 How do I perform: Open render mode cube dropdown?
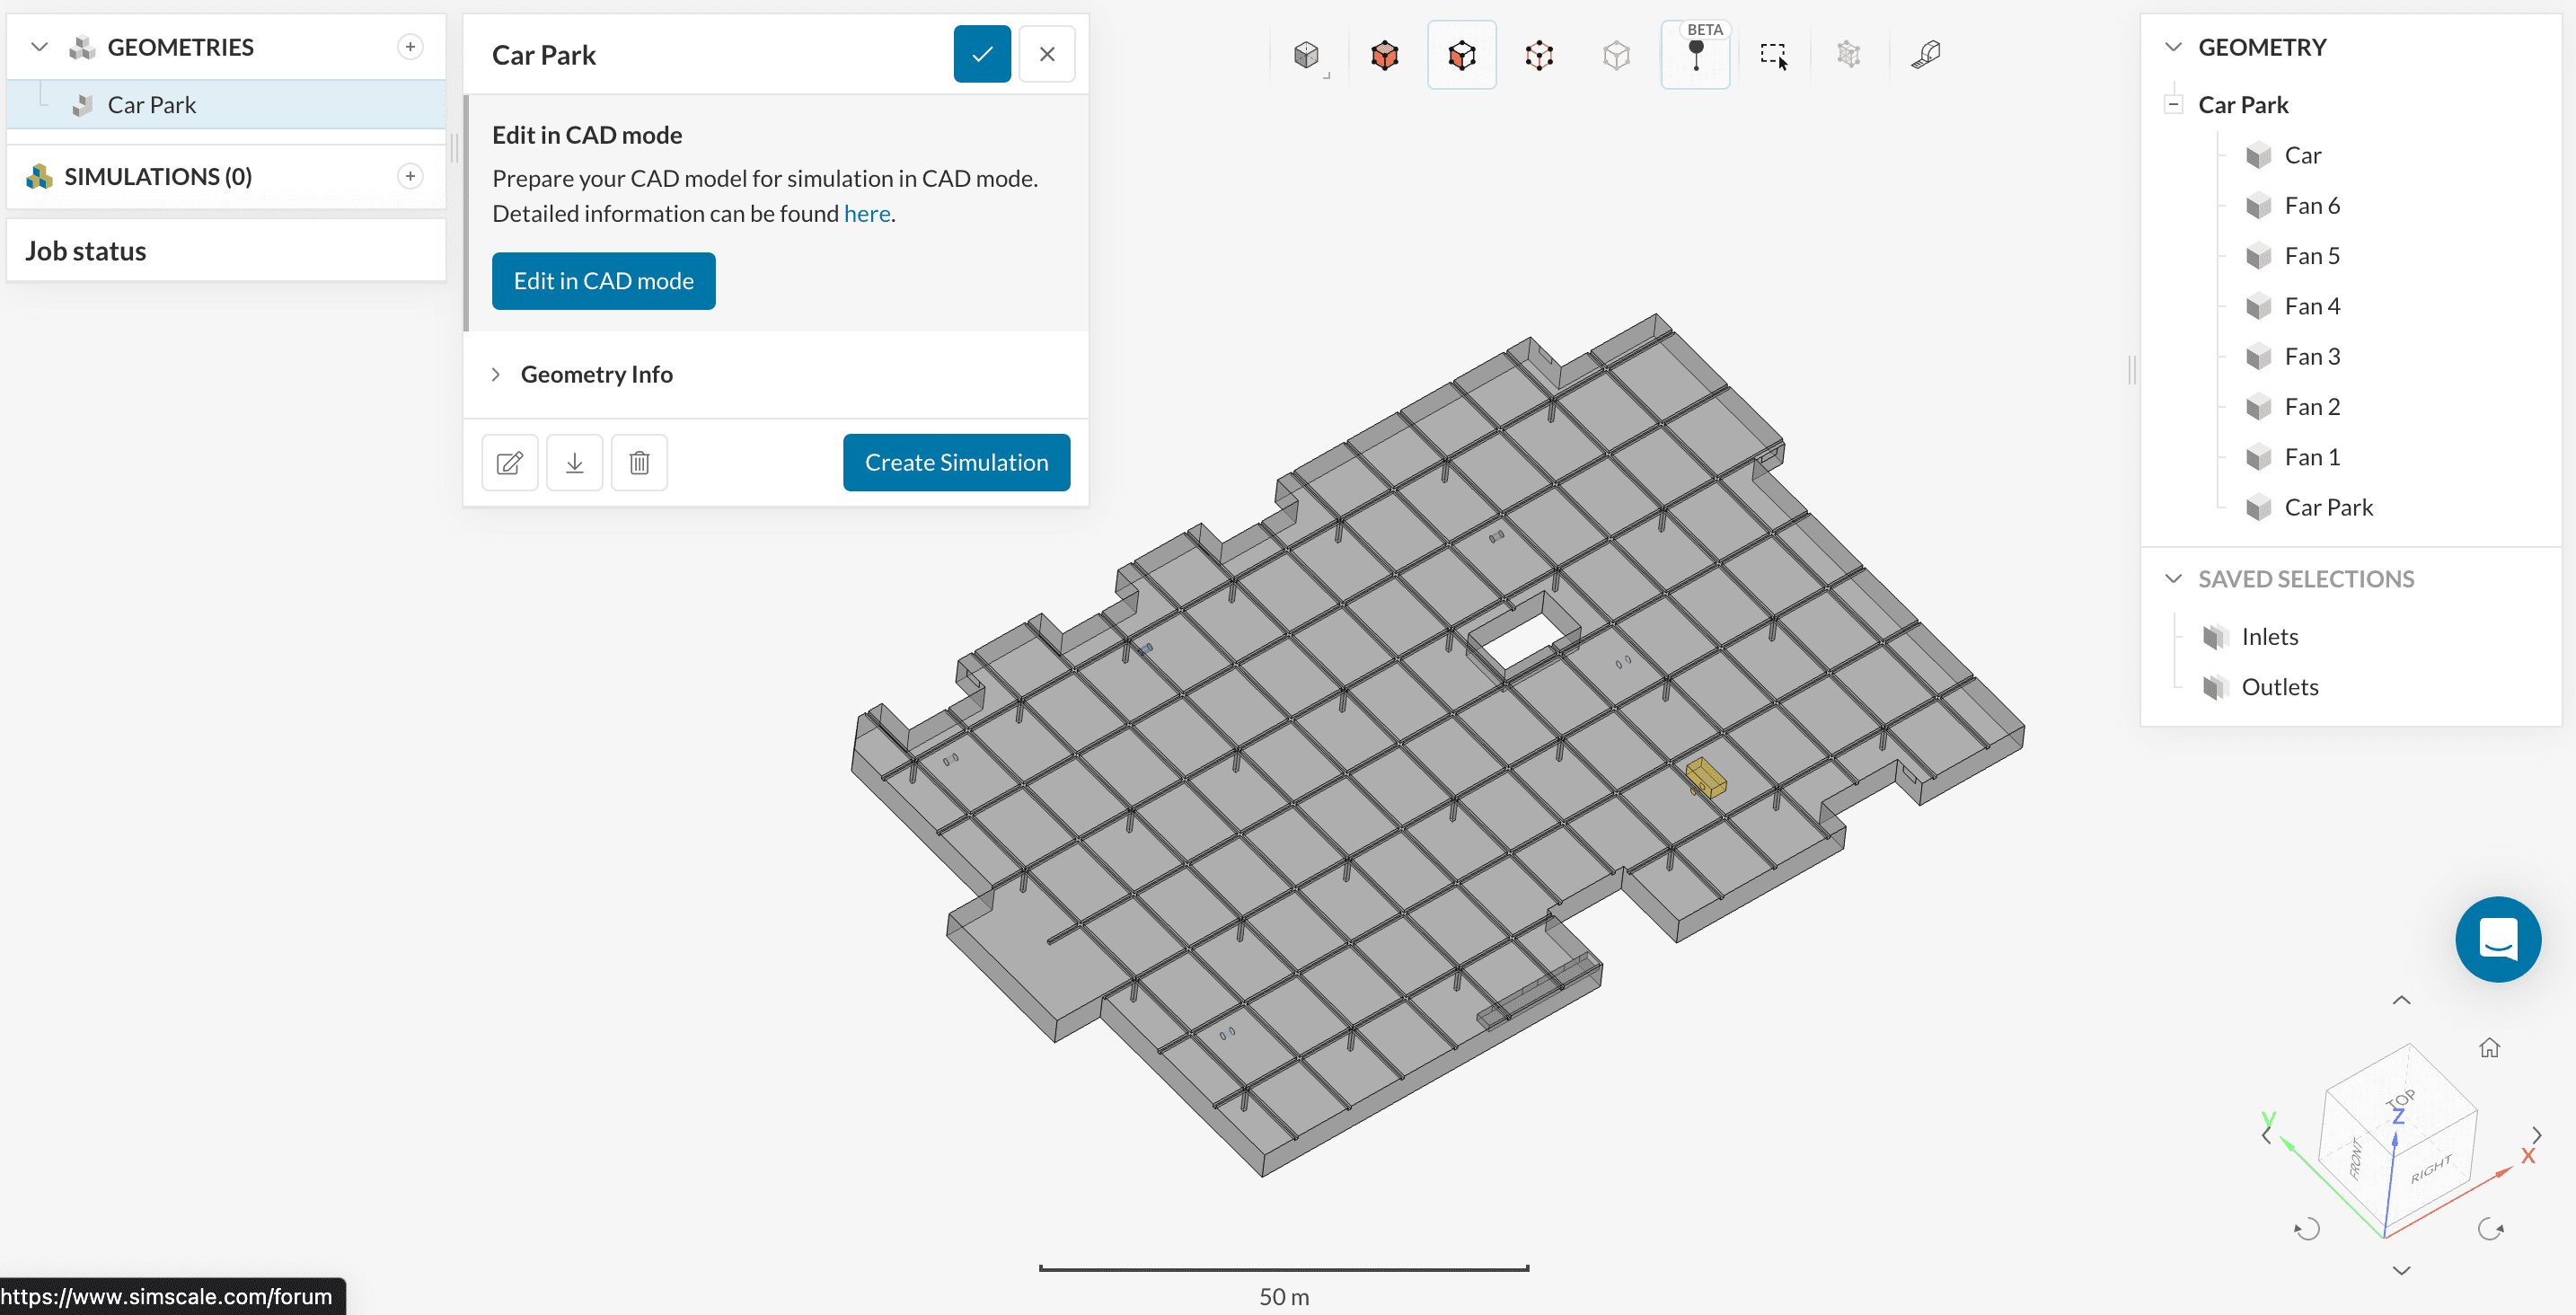click(1307, 55)
